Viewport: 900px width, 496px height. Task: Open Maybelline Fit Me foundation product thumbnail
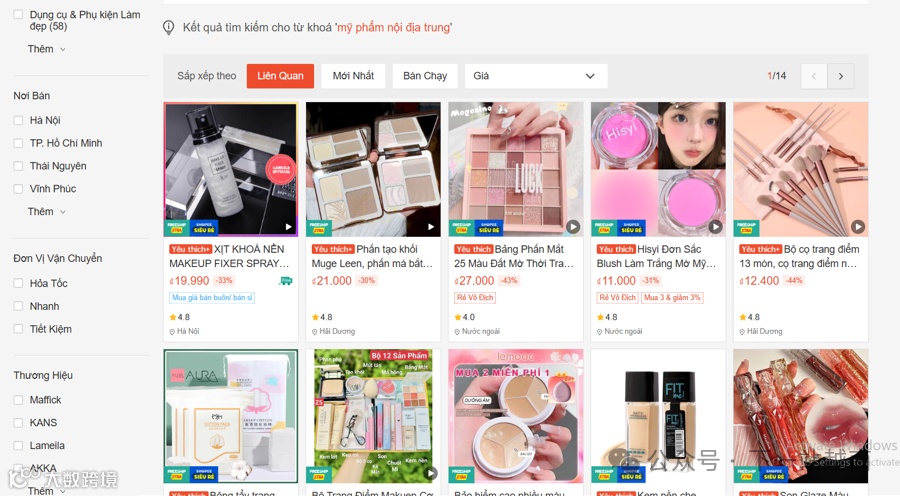click(658, 416)
